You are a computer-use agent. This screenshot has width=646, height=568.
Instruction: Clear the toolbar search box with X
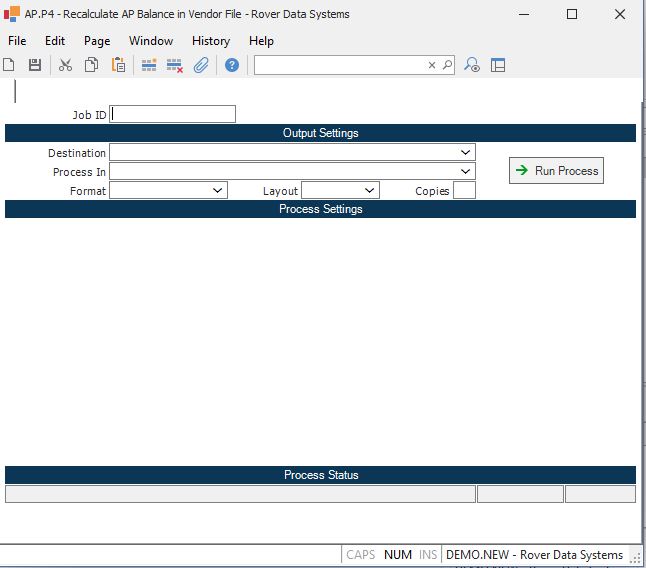click(432, 65)
